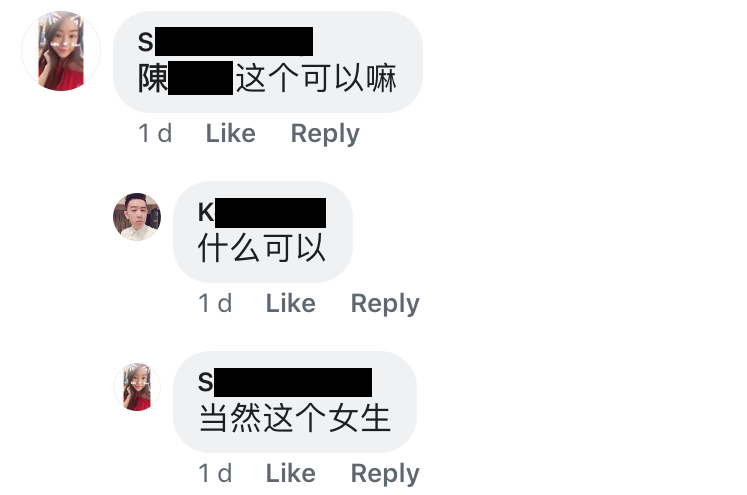Reply to the comment 当然这个女生
747x495 pixels.
(385, 474)
